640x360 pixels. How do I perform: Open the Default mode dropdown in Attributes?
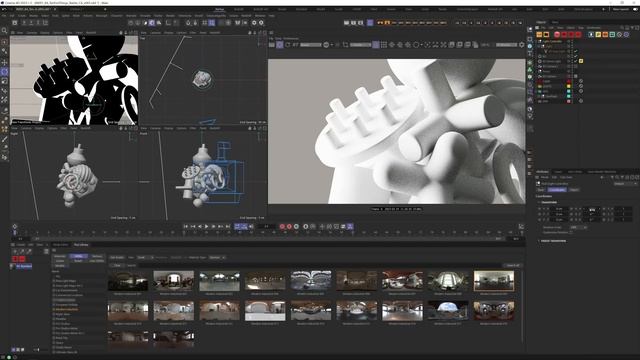point(625,184)
